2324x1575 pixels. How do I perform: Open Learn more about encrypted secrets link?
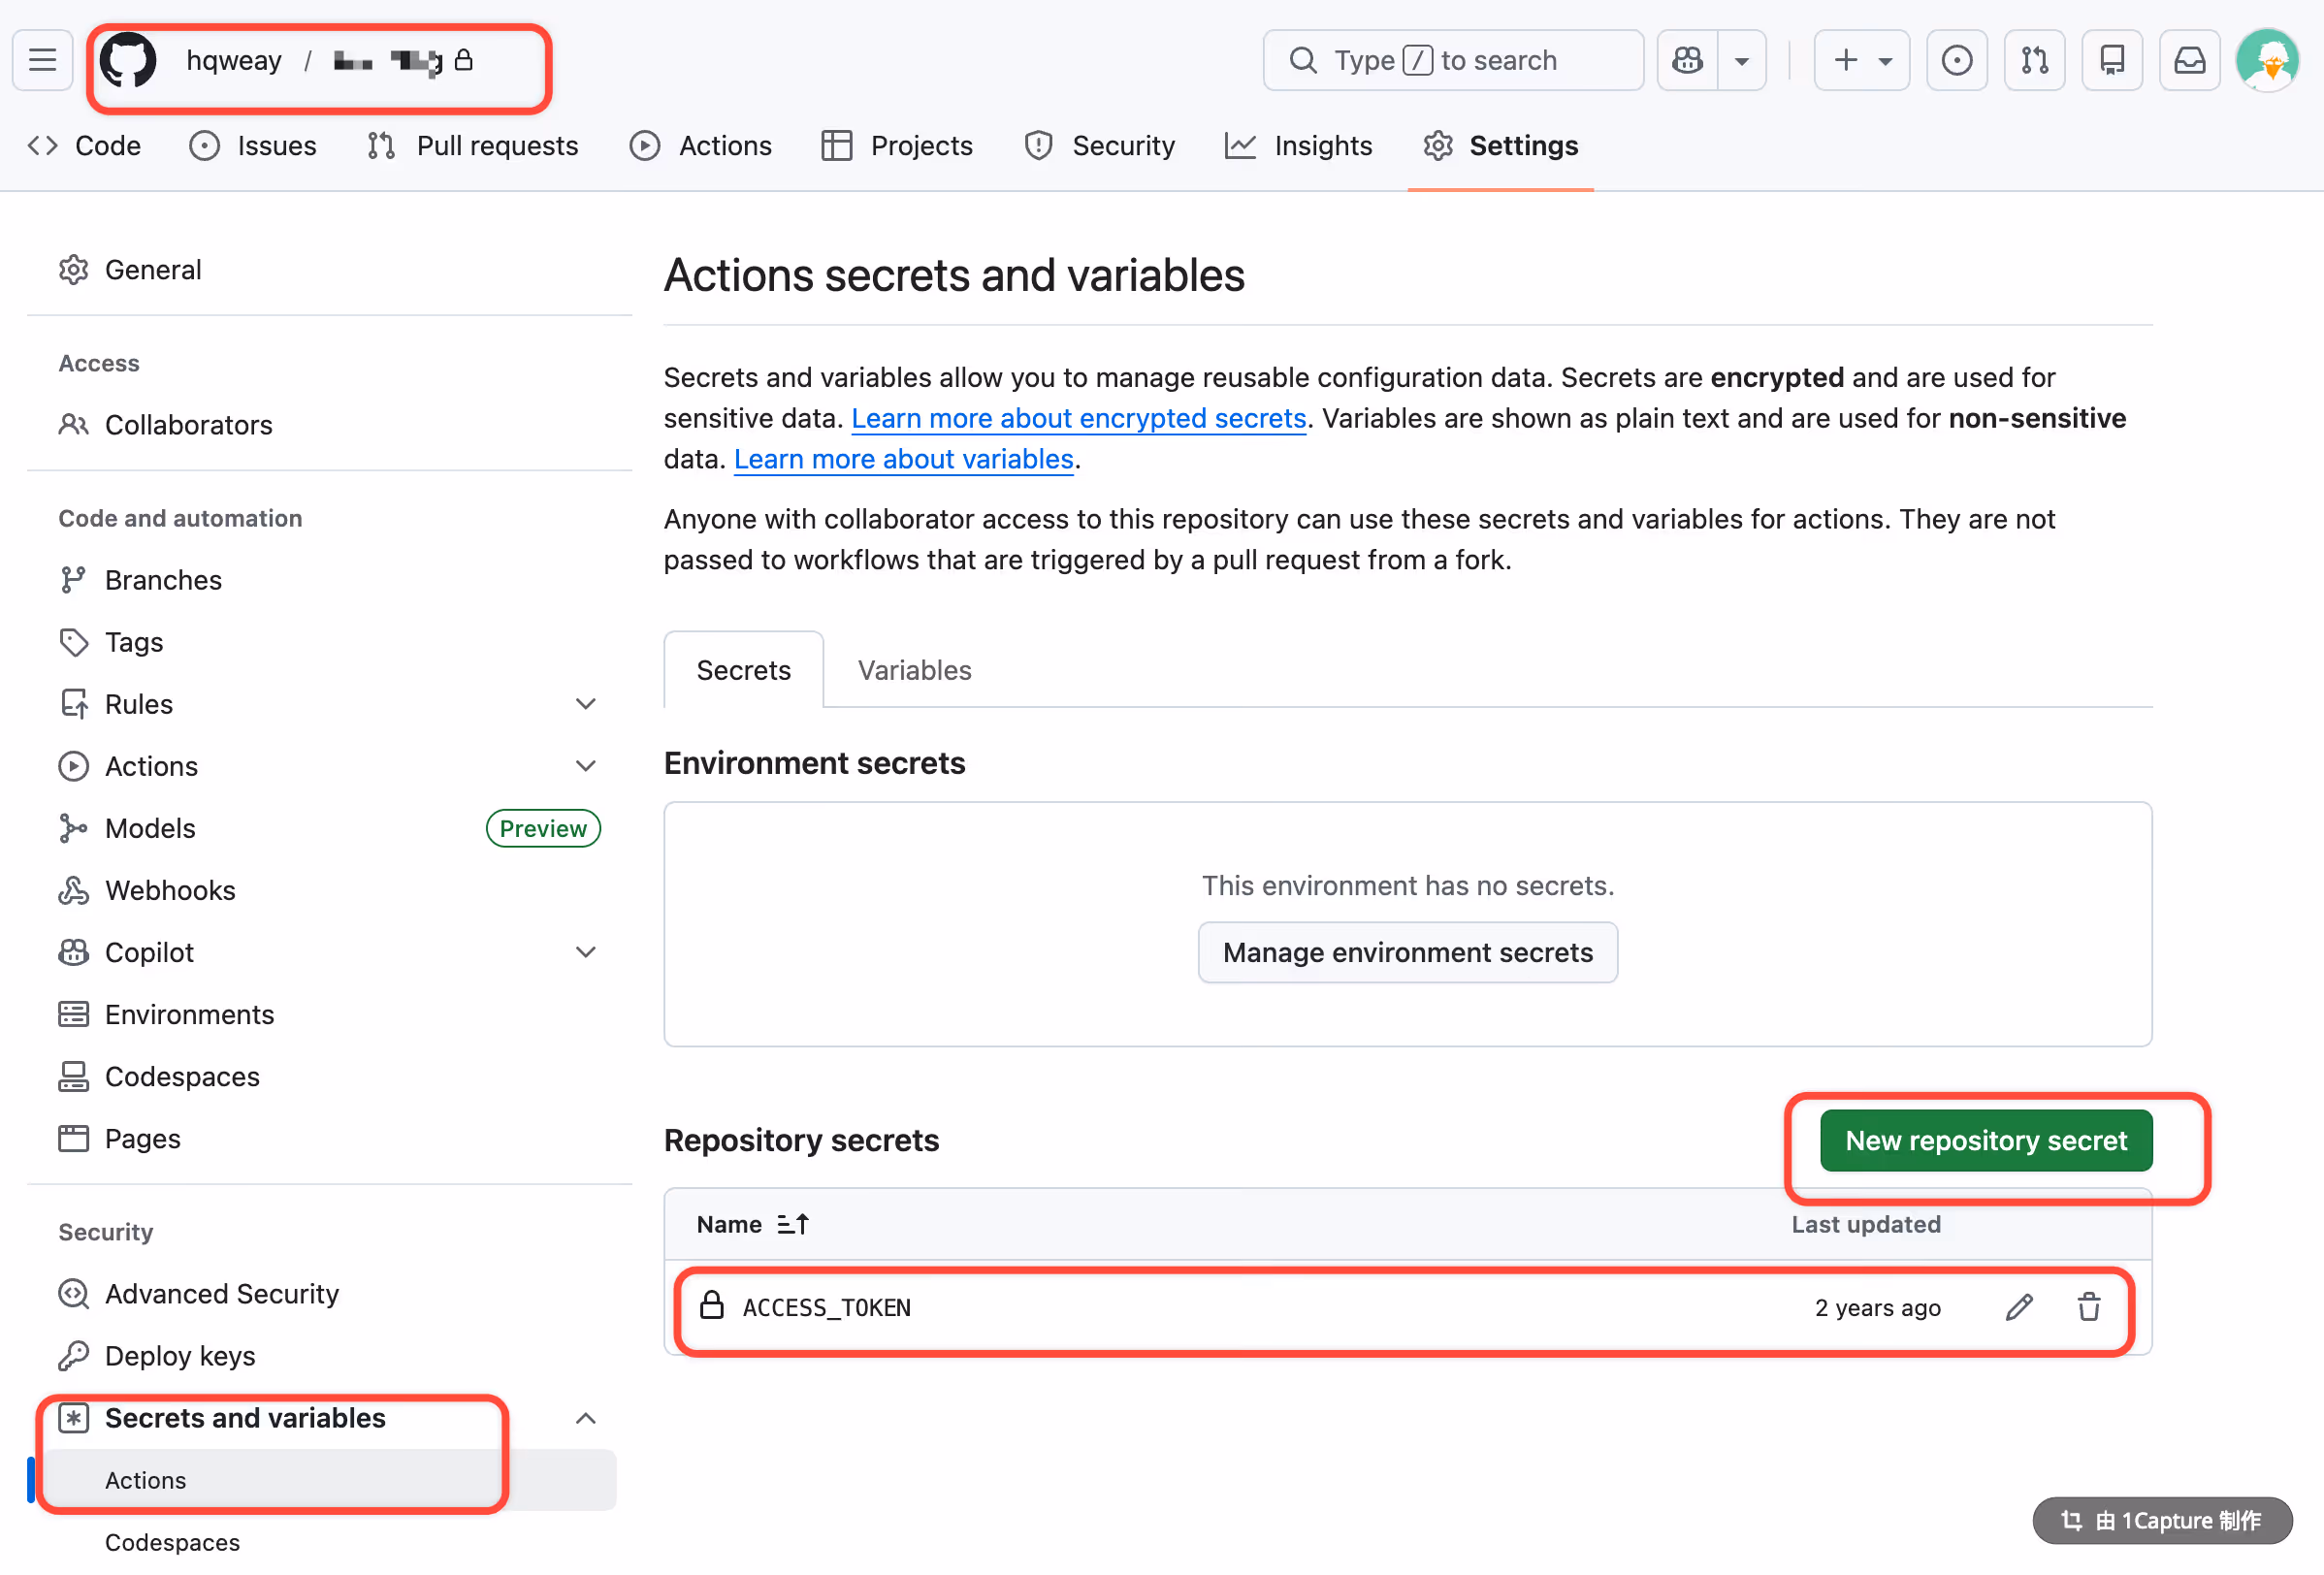[1078, 418]
